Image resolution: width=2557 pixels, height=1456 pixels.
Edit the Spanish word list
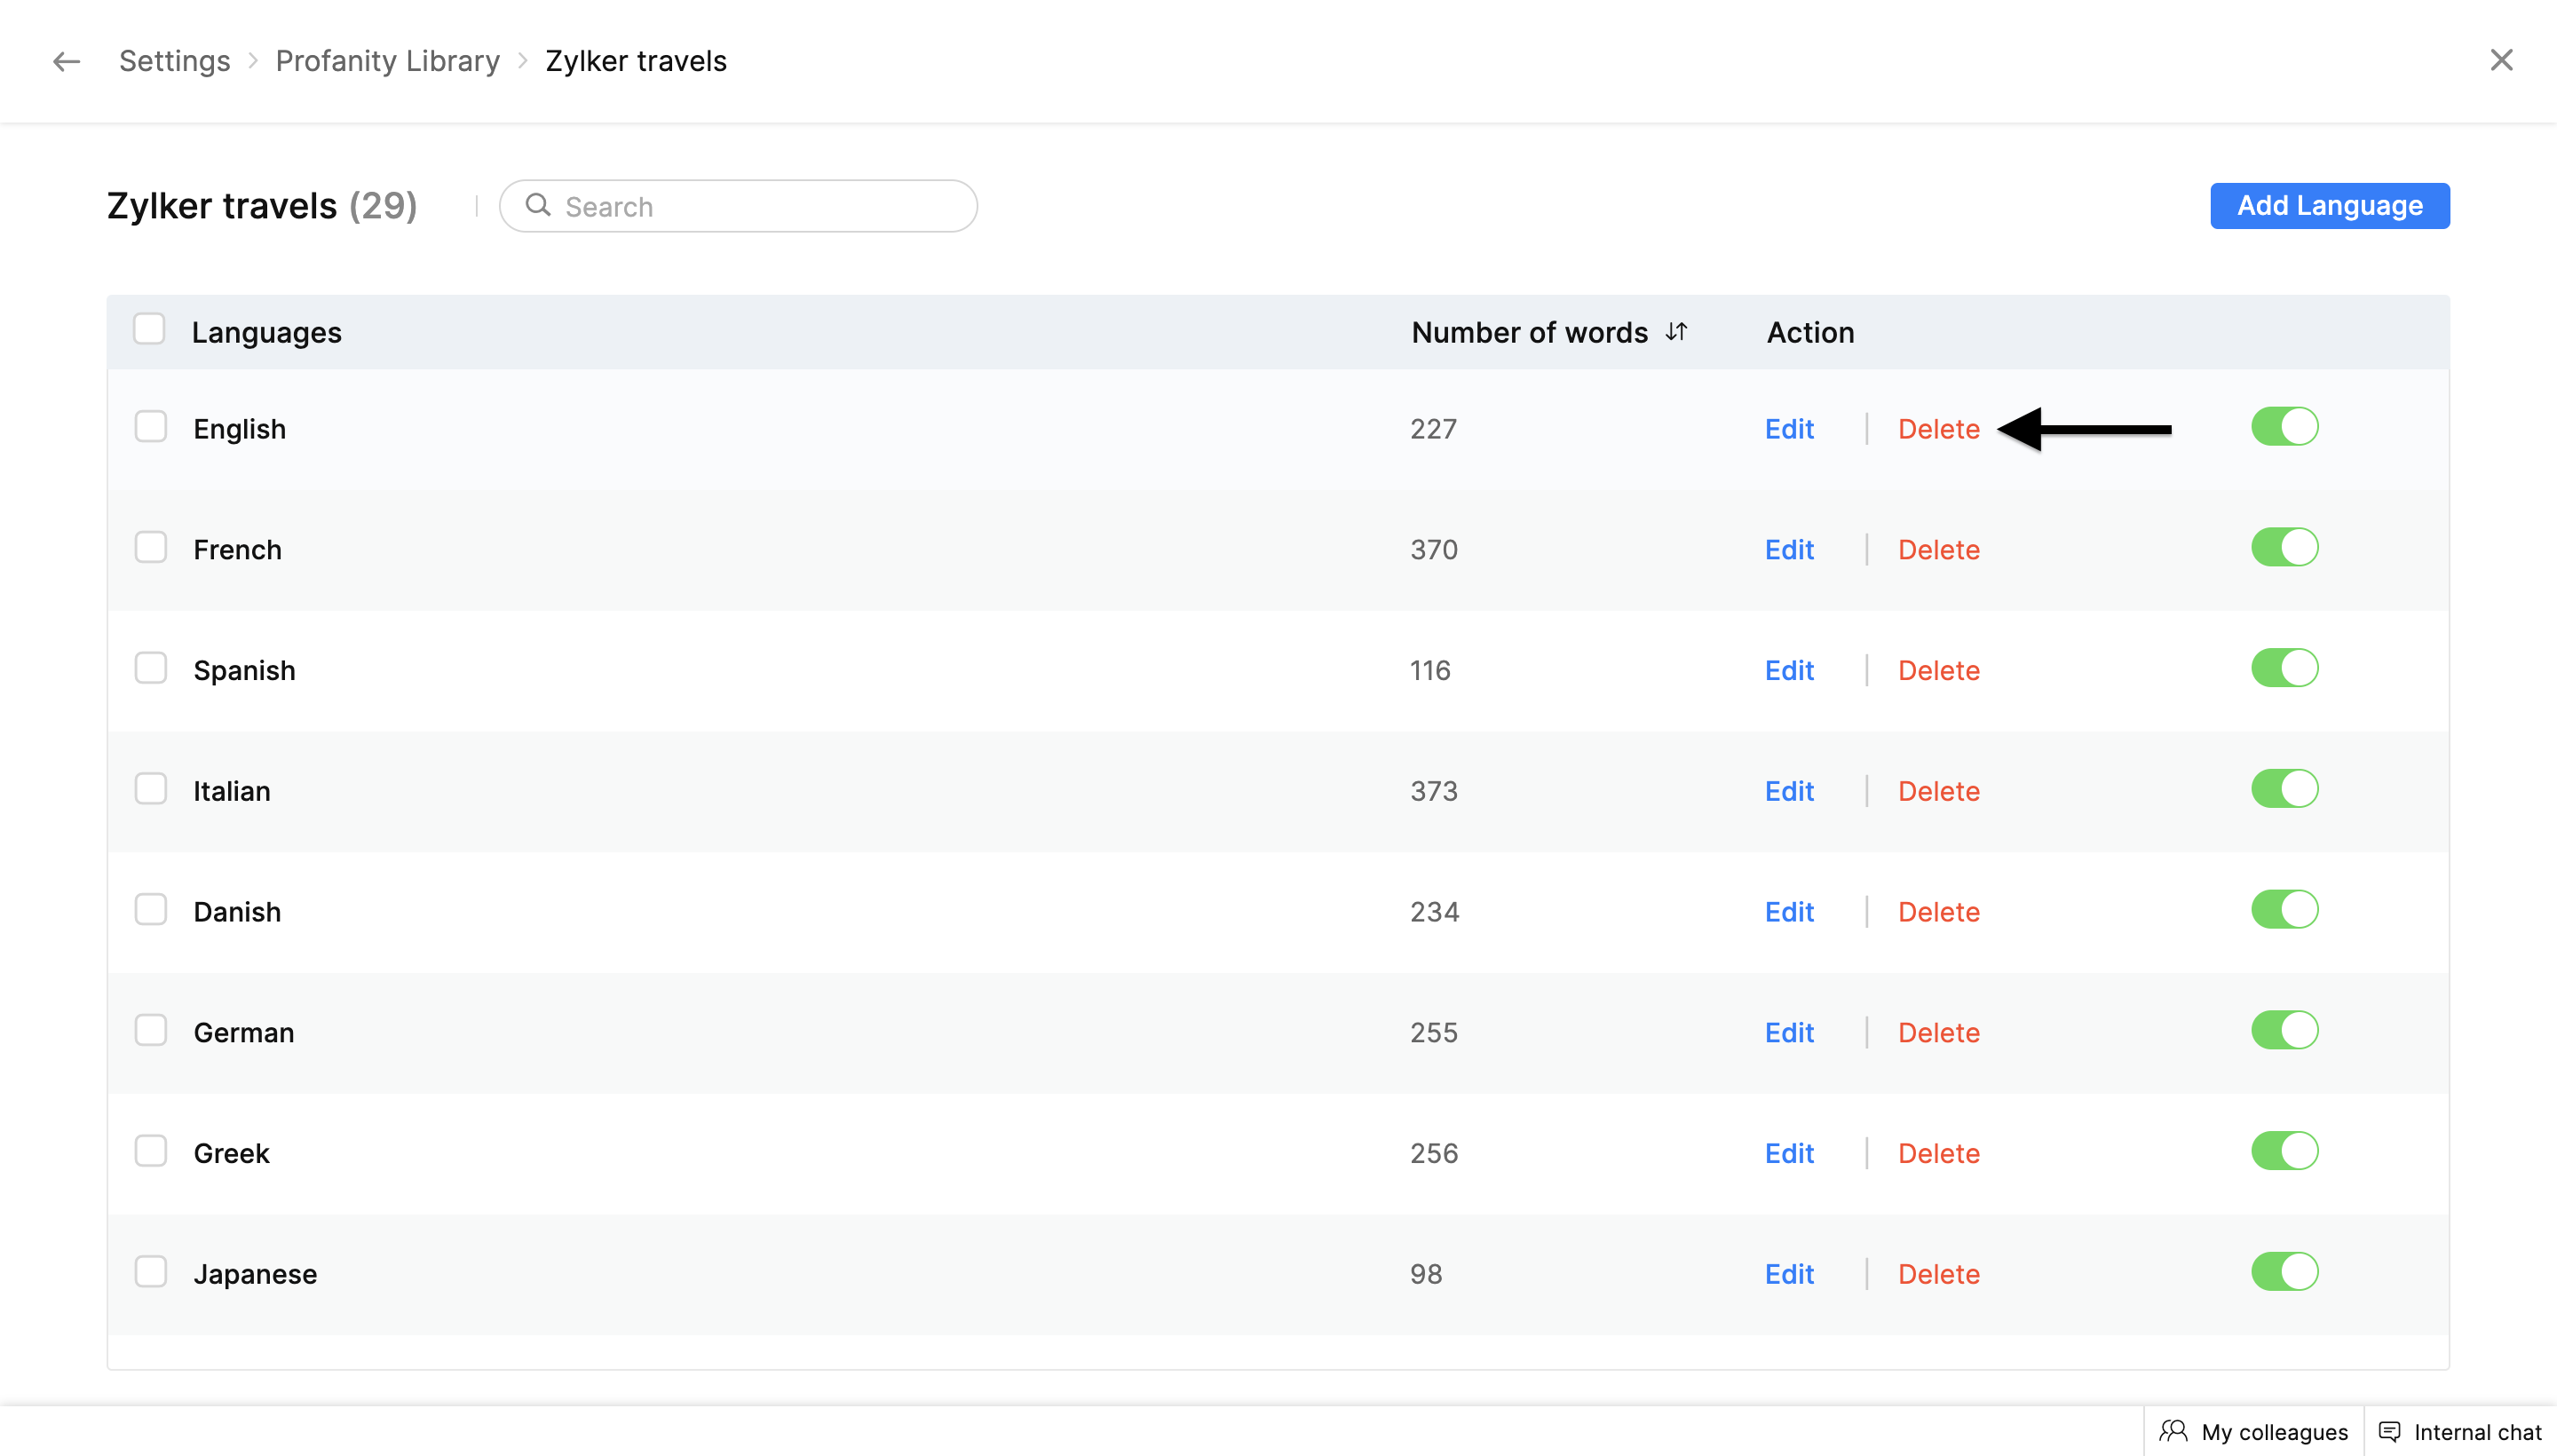pyautogui.click(x=1788, y=670)
